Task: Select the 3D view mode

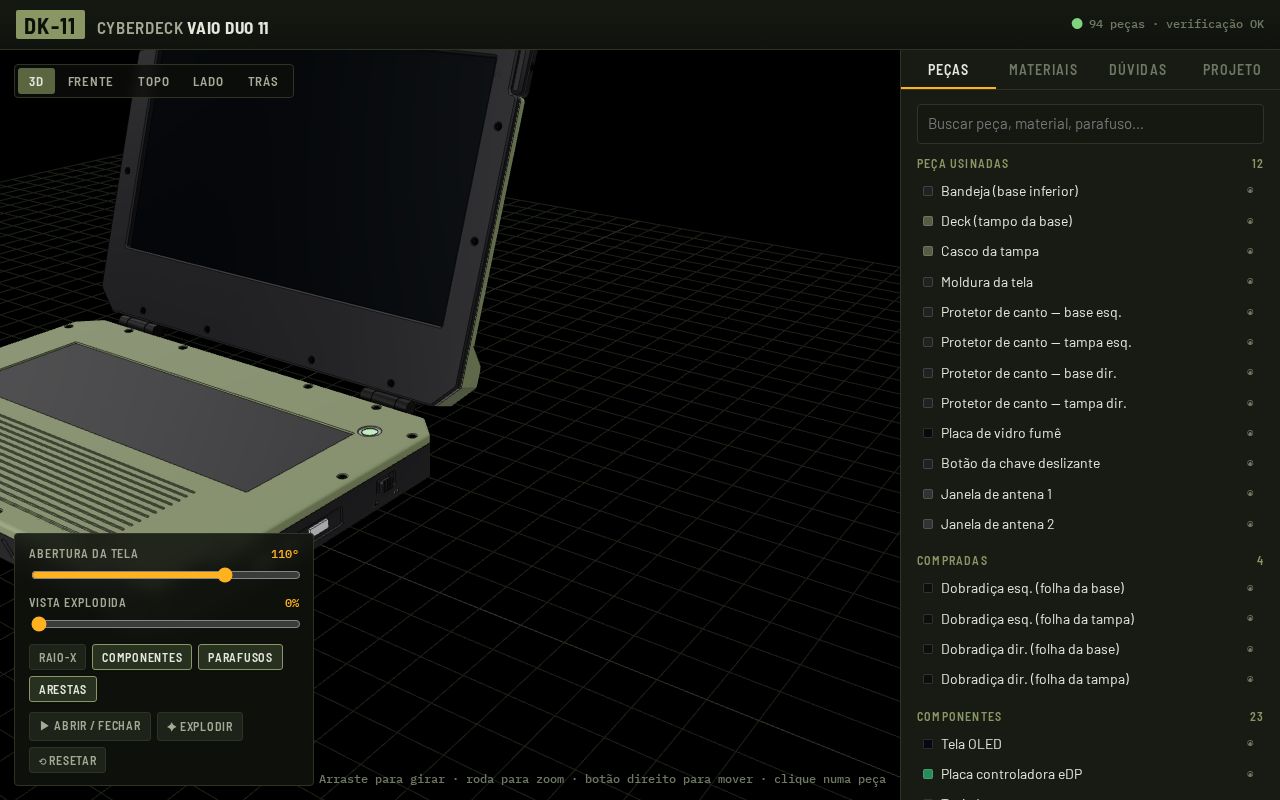Action: 36,81
